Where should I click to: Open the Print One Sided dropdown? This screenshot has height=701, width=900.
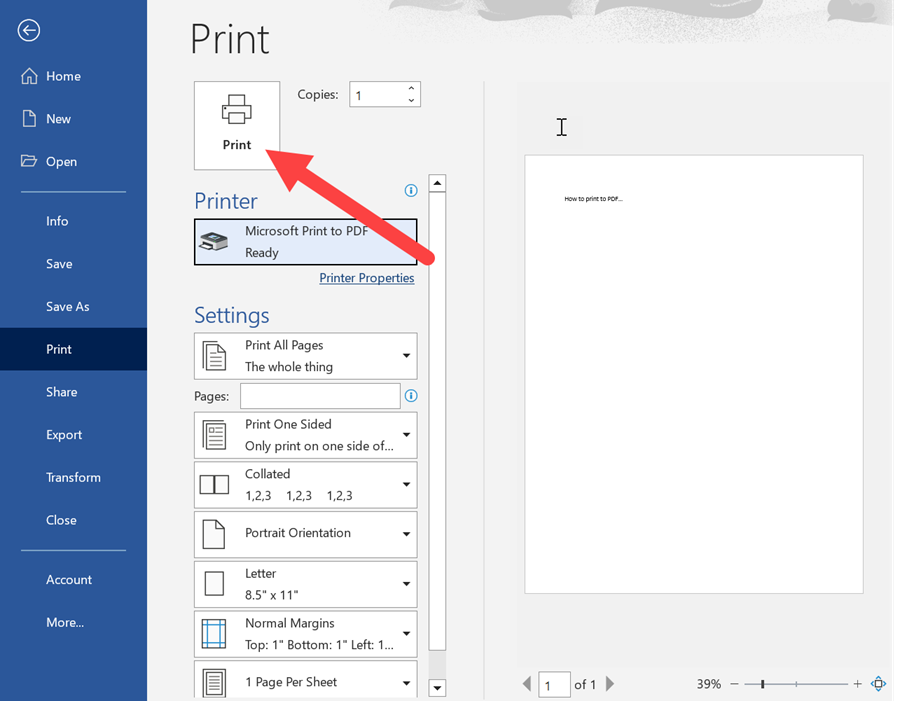coord(305,435)
